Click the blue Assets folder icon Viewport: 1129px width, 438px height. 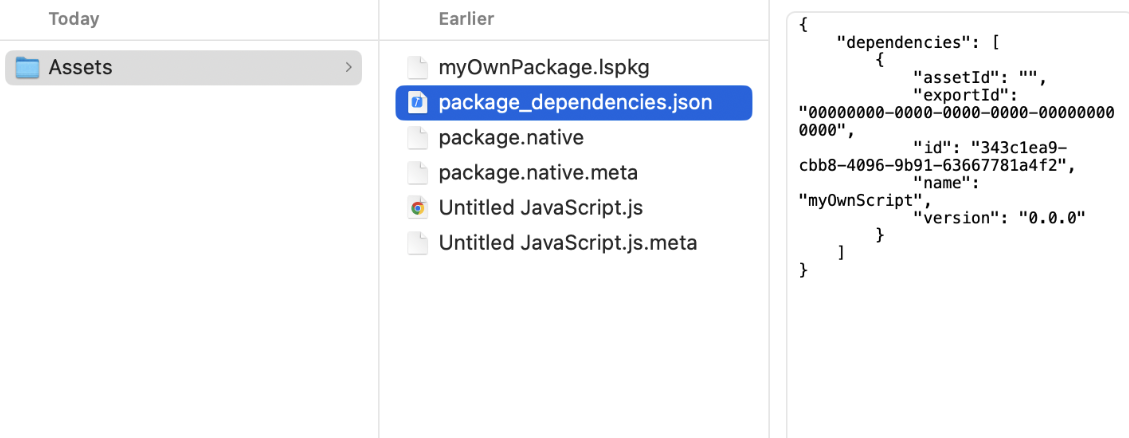pos(28,68)
